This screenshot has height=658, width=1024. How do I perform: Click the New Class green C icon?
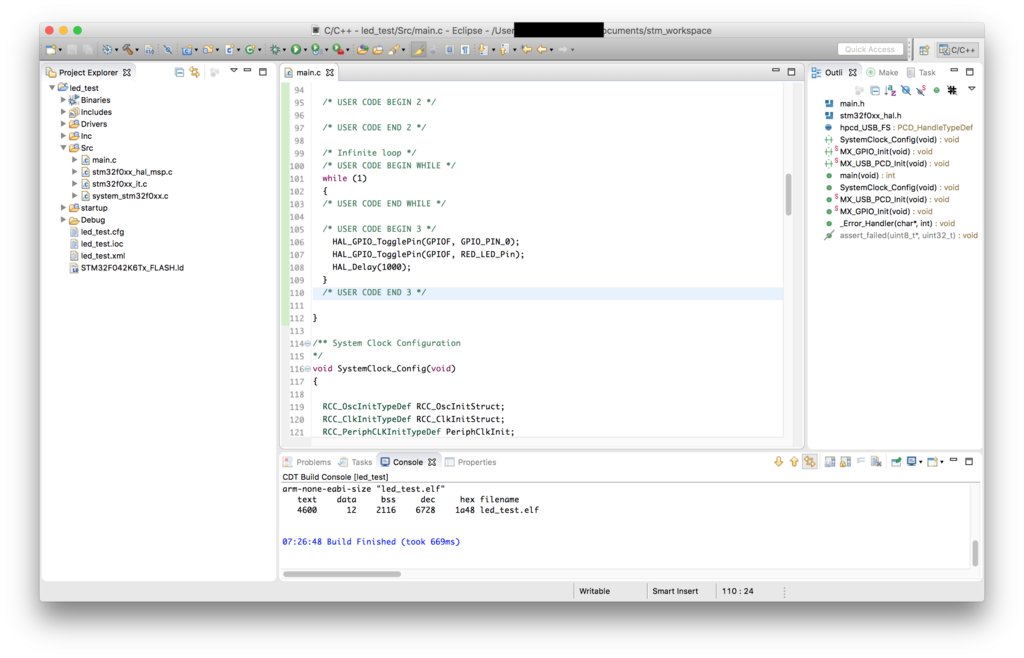pyautogui.click(x=249, y=50)
